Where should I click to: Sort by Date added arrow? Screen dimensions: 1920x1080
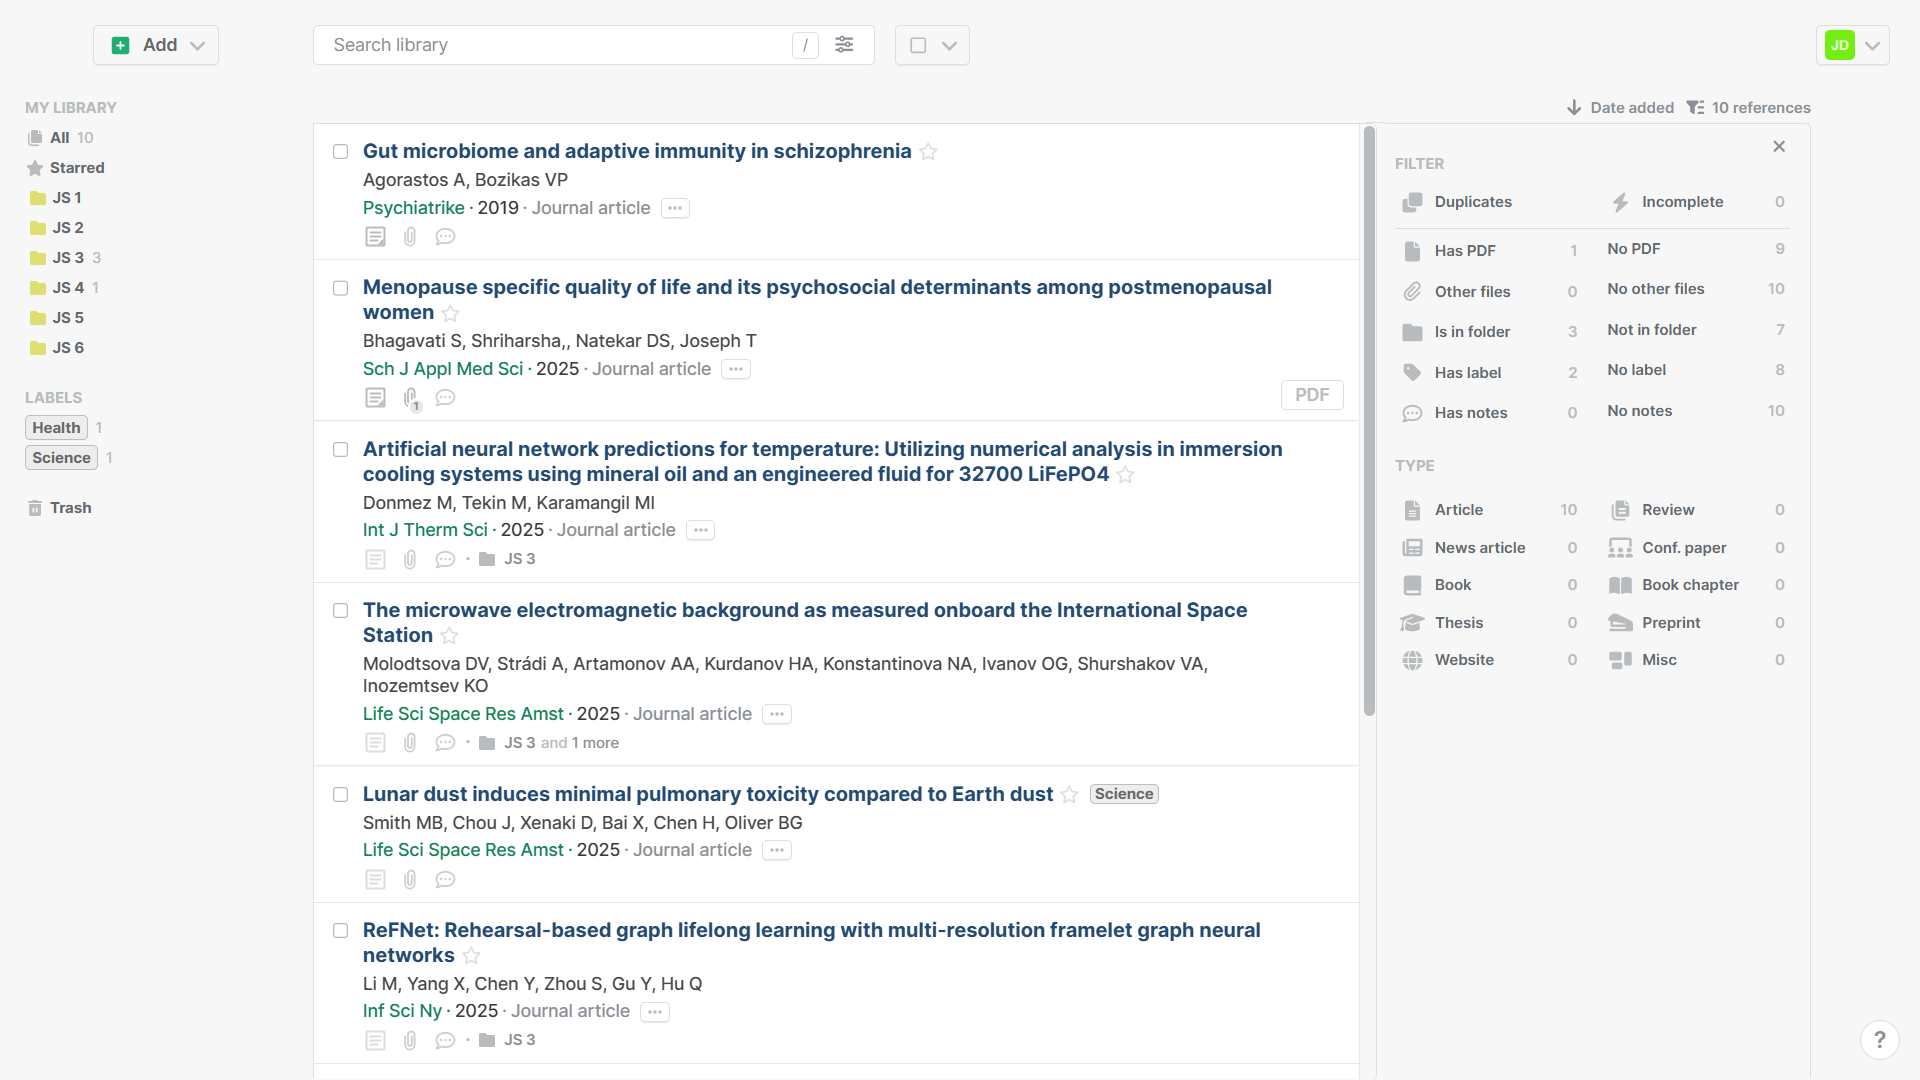point(1574,108)
